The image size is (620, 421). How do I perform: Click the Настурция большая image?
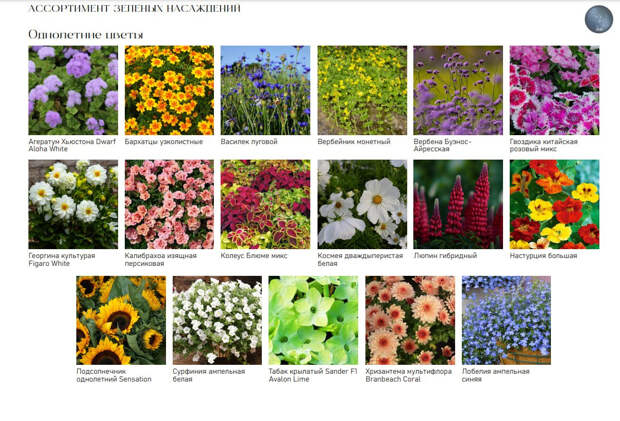(554, 204)
